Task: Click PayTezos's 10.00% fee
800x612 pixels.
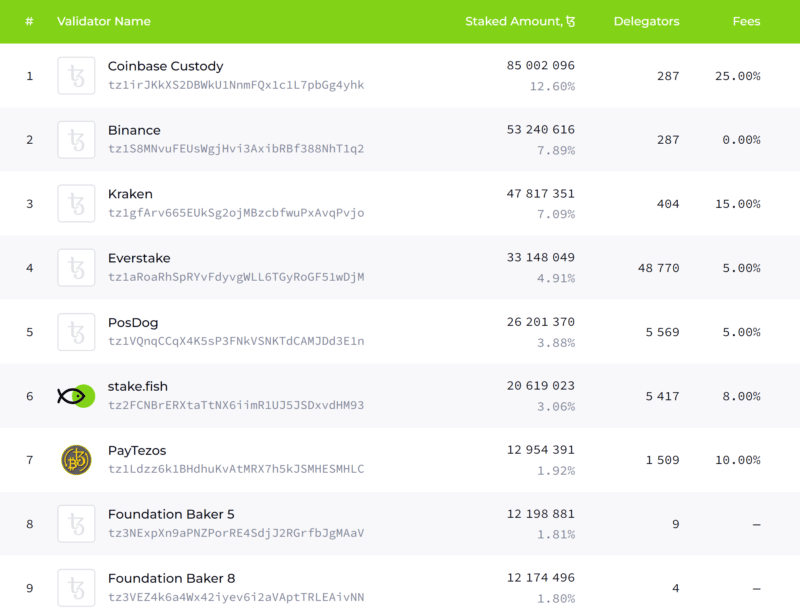Action: 738,461
